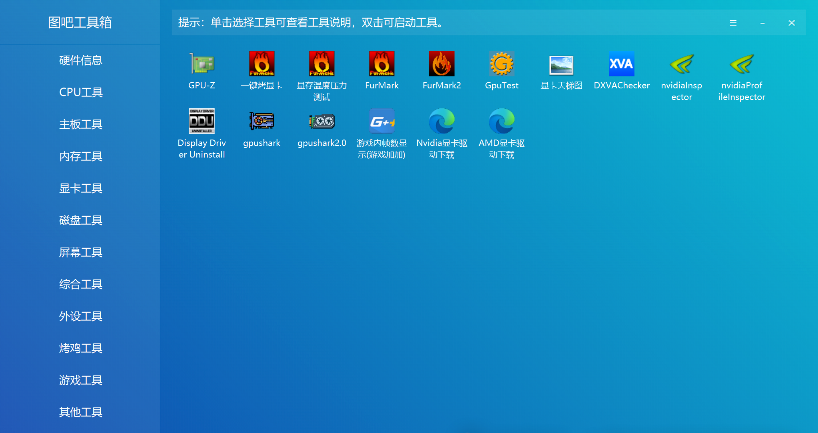Click the nvidiaInspector icon

click(681, 65)
